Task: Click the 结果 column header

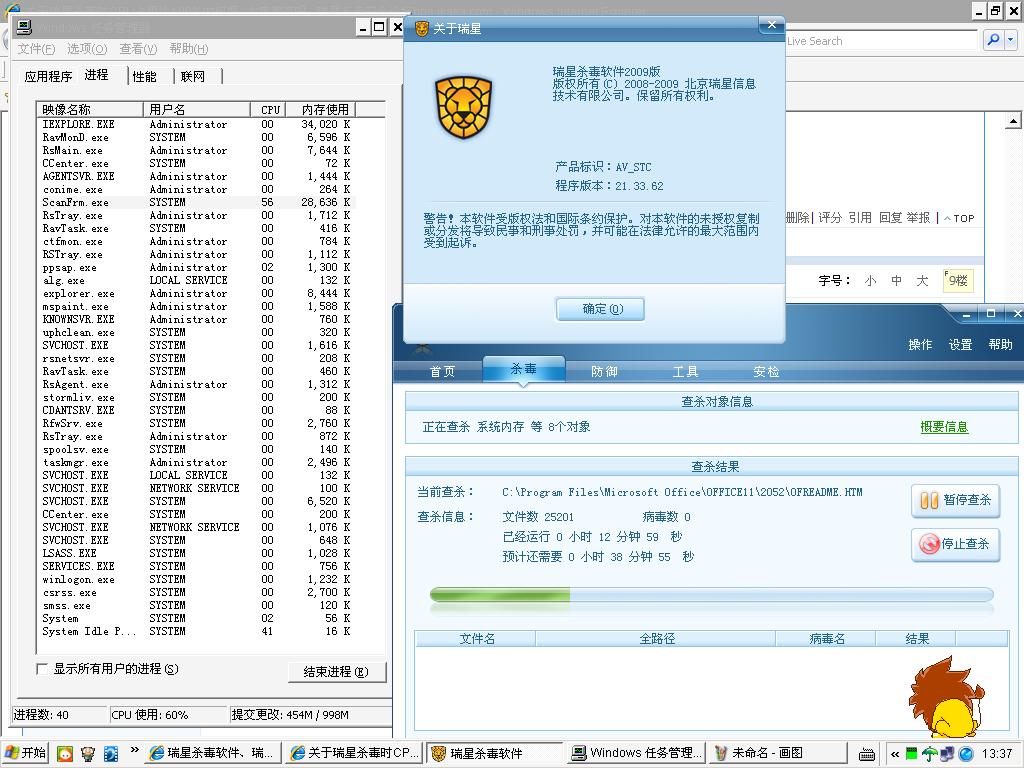Action: coord(917,639)
